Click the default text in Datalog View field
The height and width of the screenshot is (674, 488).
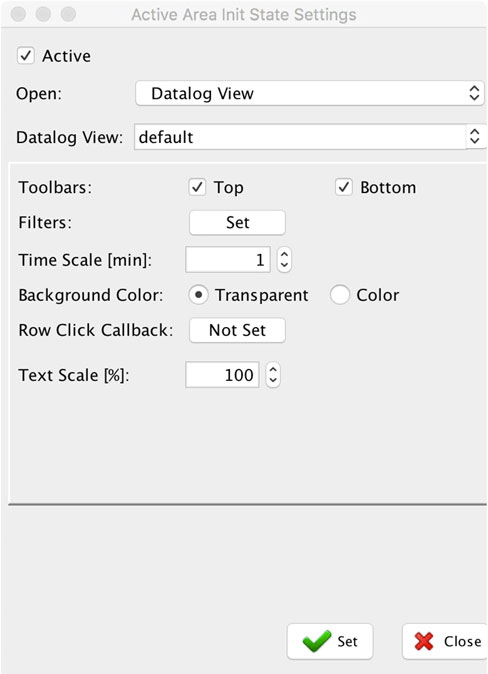(x=166, y=138)
